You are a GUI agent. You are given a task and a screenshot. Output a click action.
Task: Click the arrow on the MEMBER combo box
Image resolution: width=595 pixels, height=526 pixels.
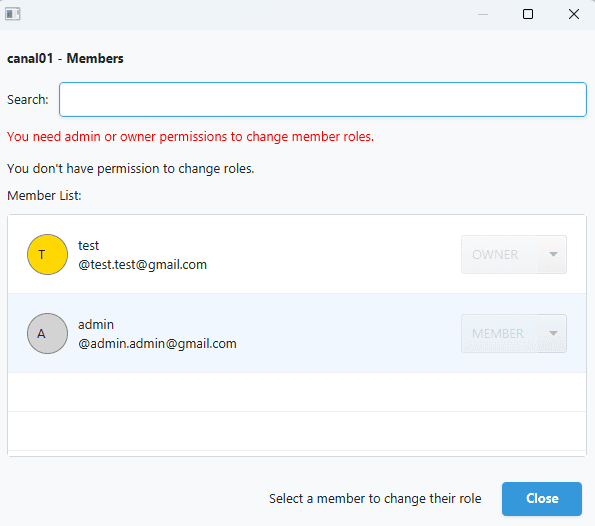(553, 333)
